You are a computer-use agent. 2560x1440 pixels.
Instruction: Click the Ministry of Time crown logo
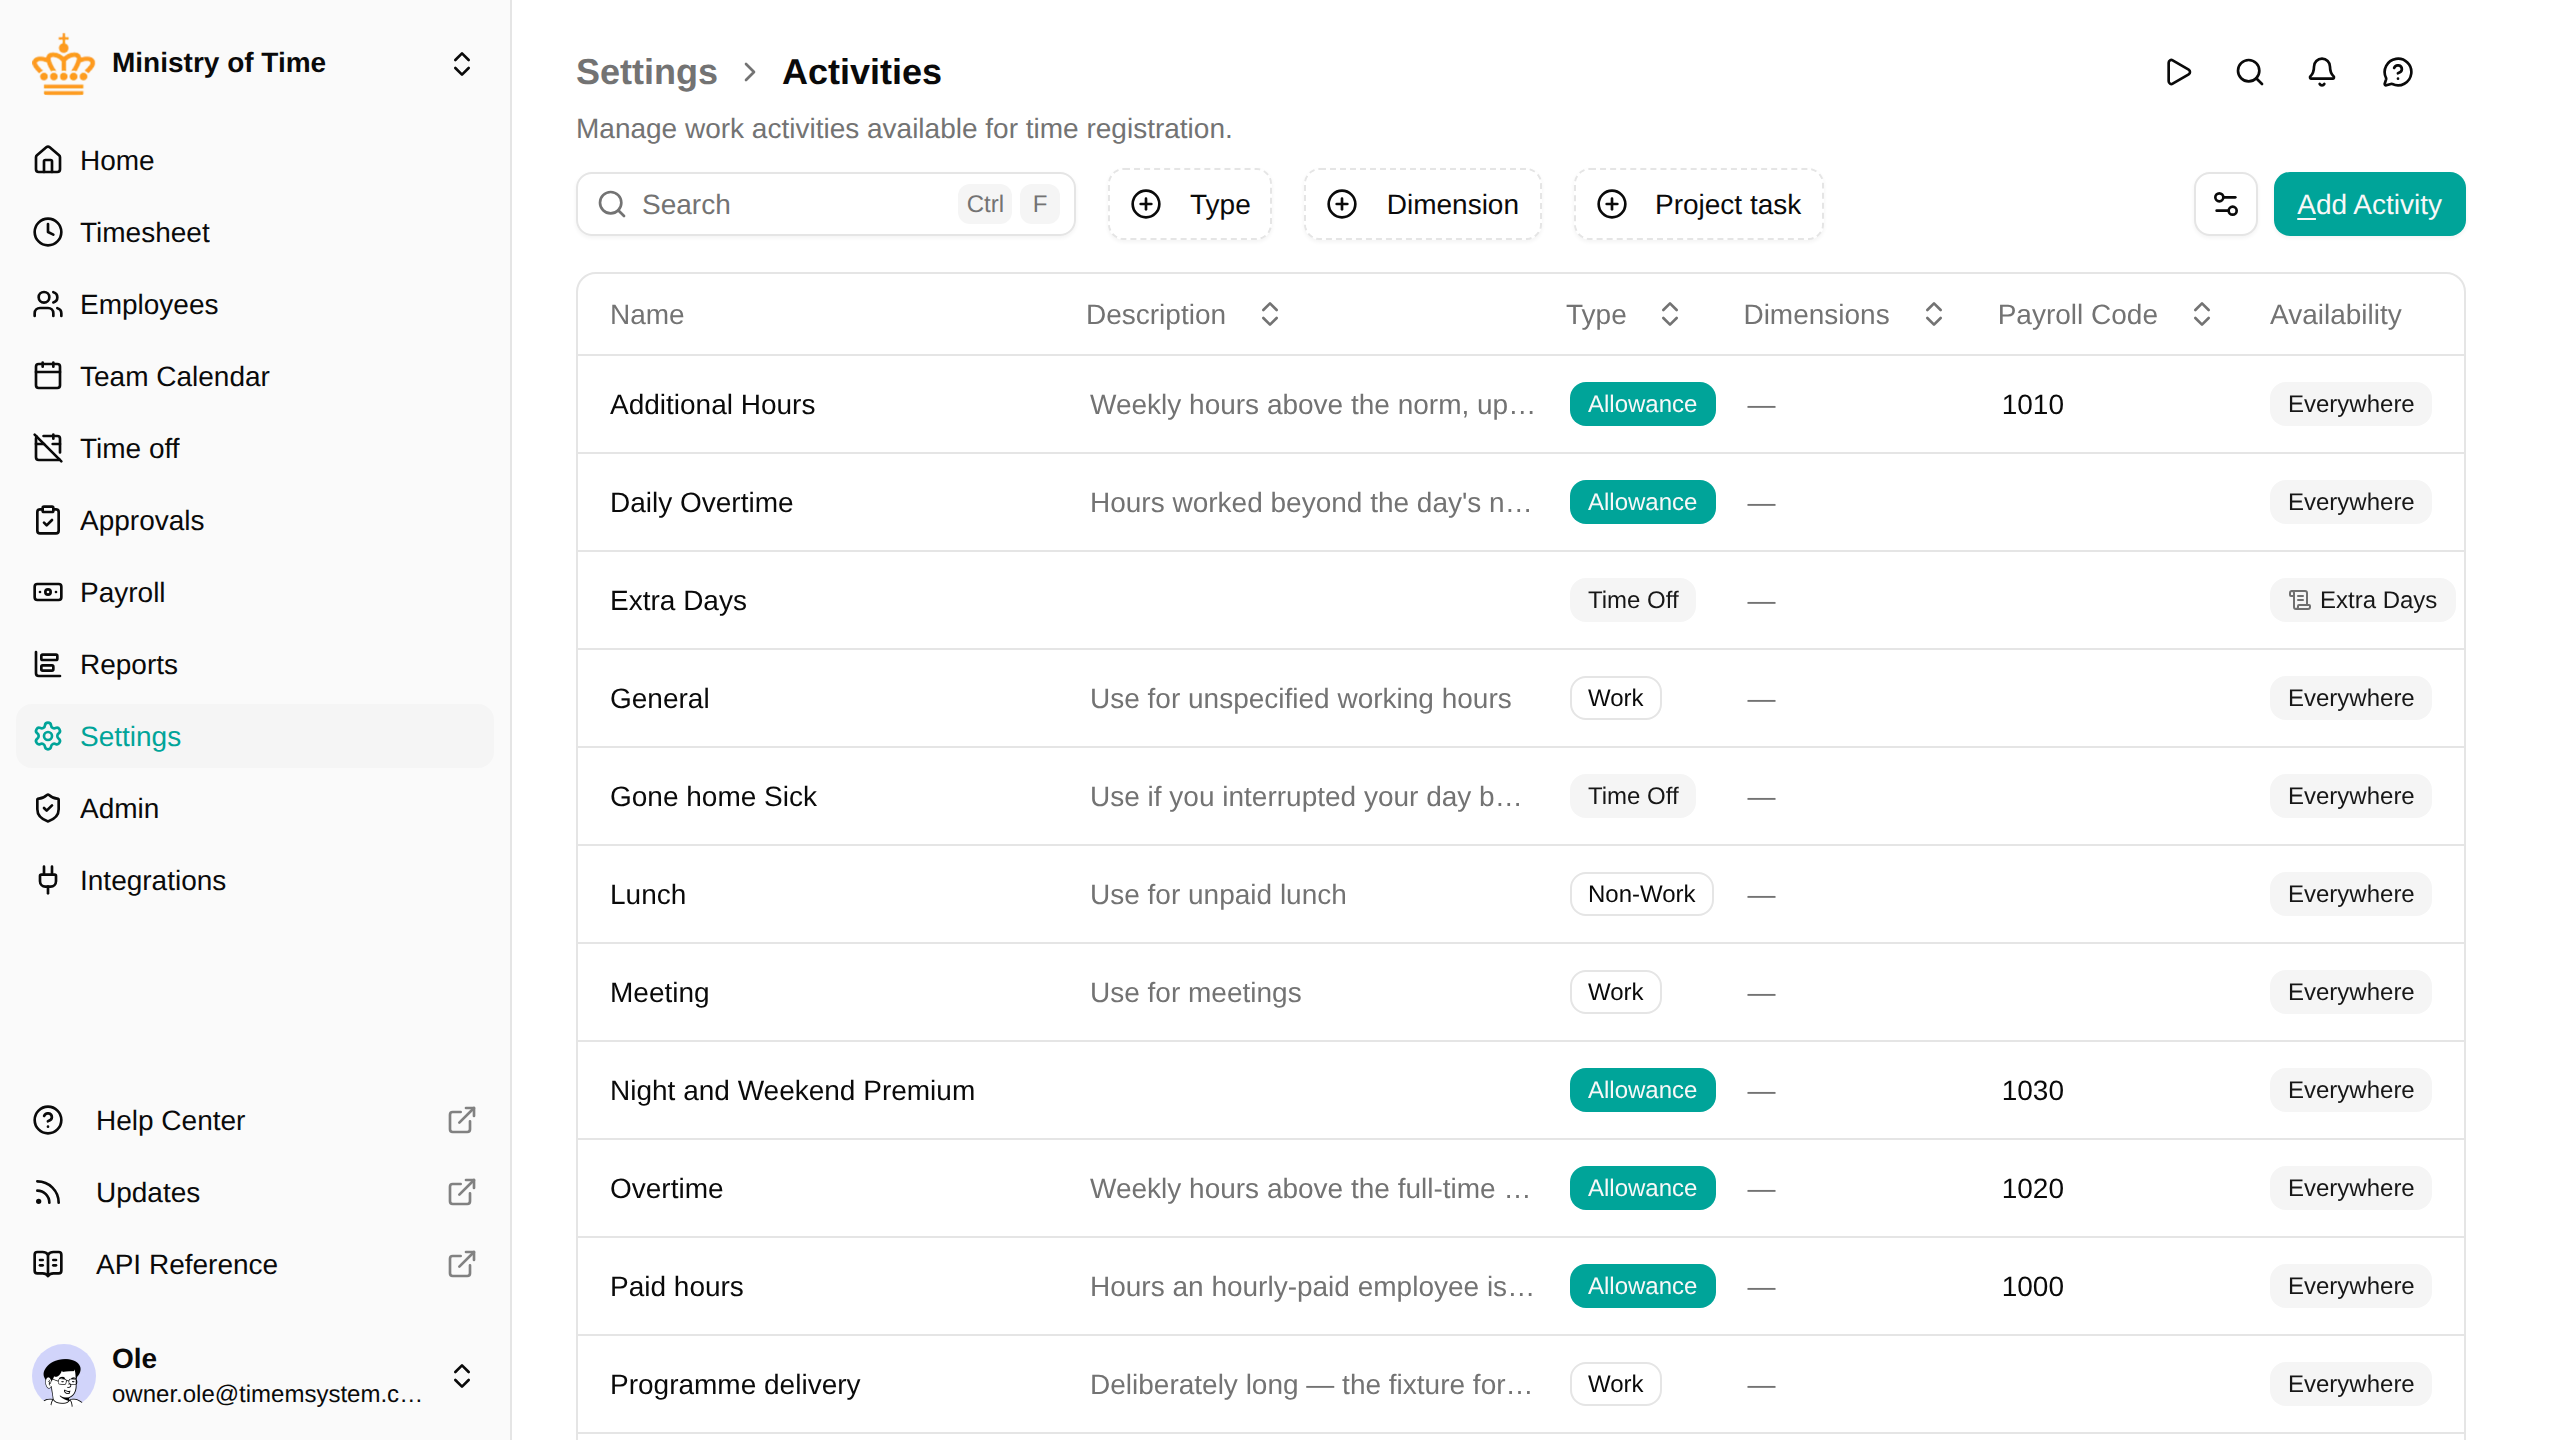pos(63,64)
